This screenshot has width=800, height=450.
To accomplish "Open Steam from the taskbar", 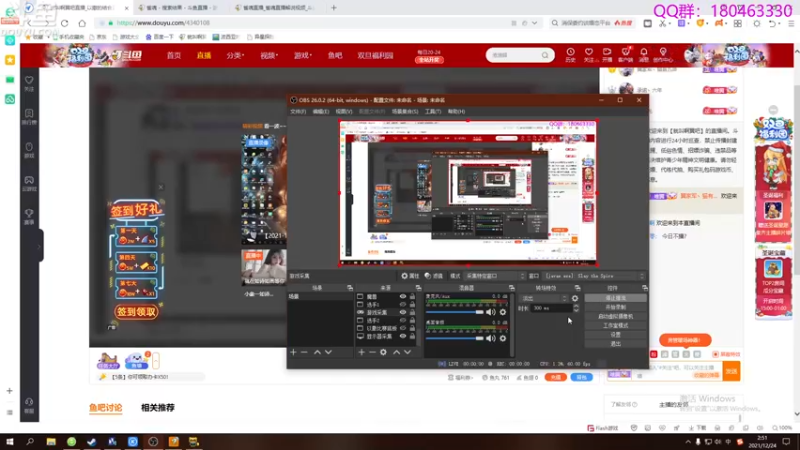I will pos(92,442).
